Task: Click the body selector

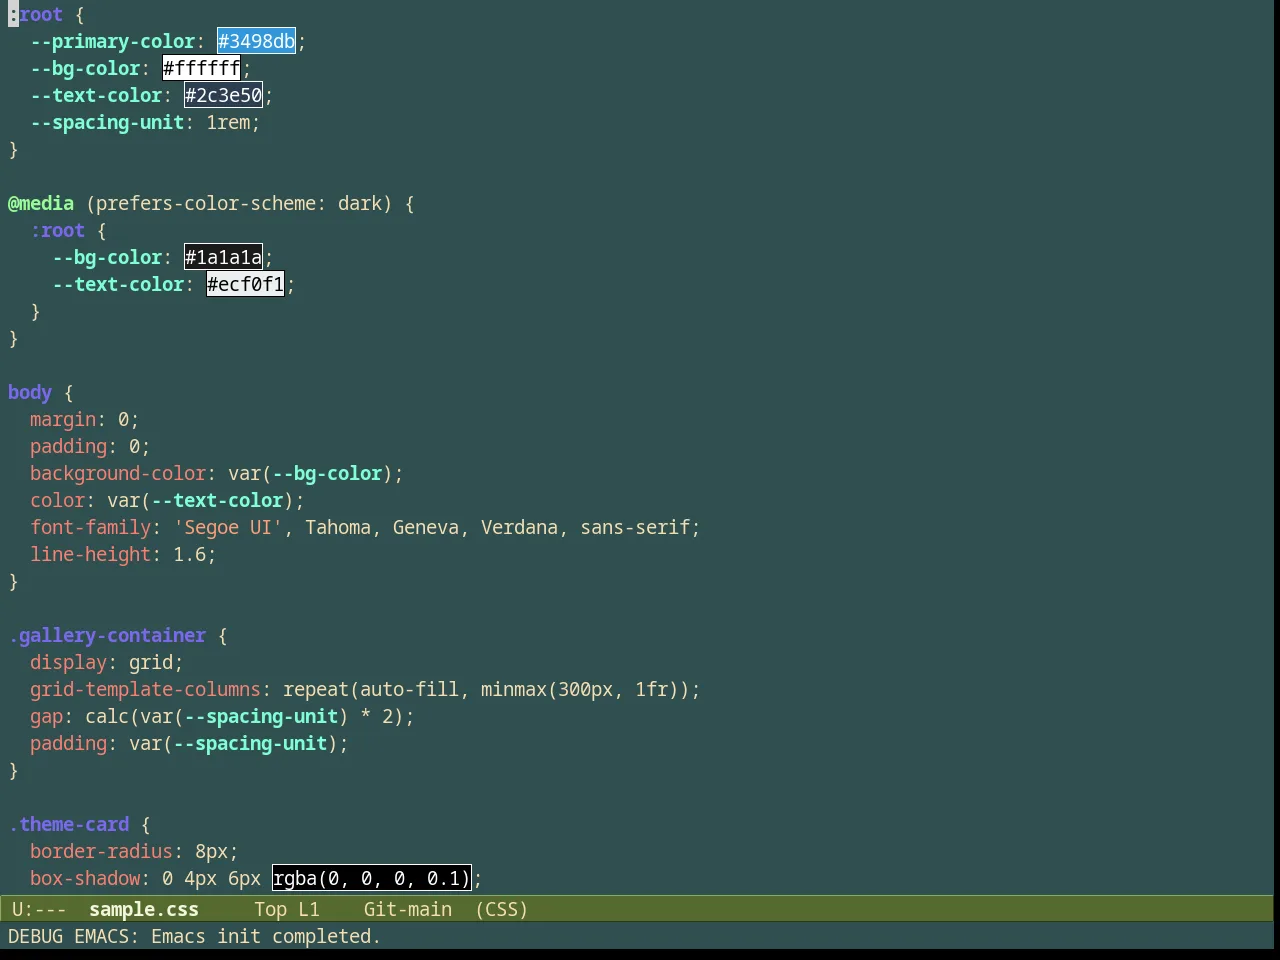Action: point(30,392)
